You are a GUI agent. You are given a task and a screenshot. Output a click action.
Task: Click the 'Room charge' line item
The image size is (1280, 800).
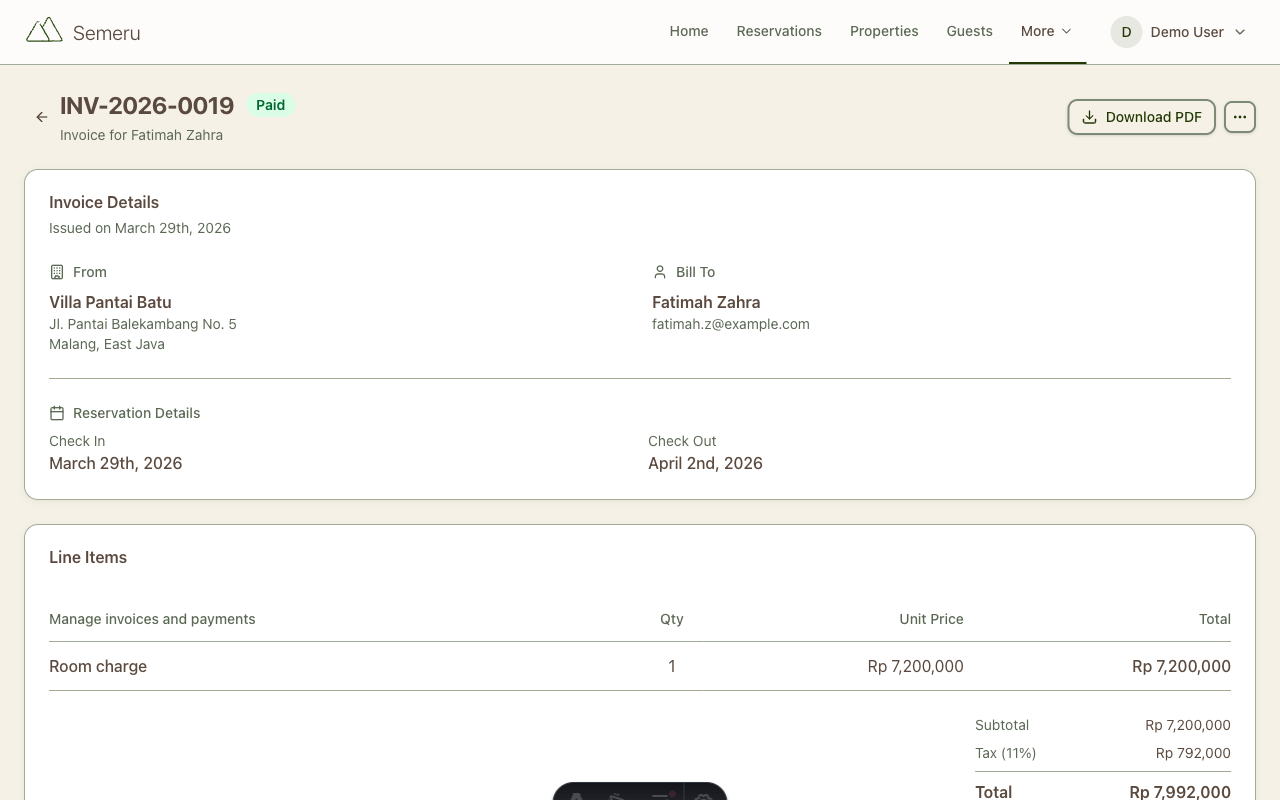(98, 666)
